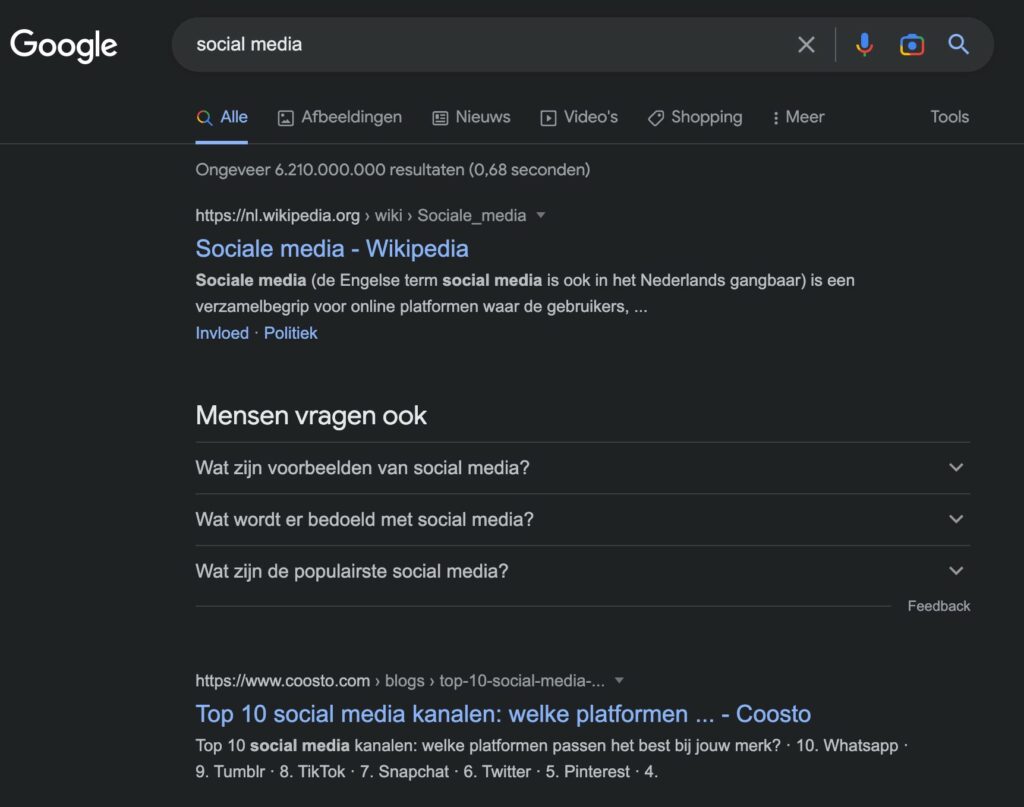Expand 'Wat zijn voorbeelden van social media?'
This screenshot has height=807, width=1024.
coord(583,467)
